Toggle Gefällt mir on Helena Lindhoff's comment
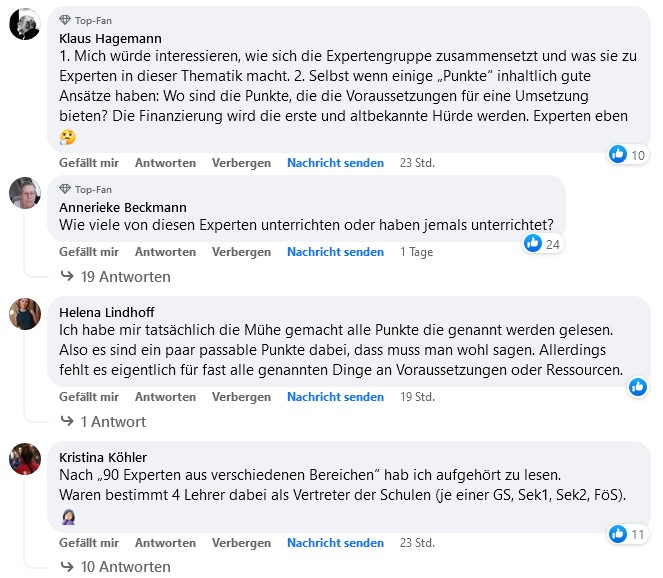 (89, 397)
